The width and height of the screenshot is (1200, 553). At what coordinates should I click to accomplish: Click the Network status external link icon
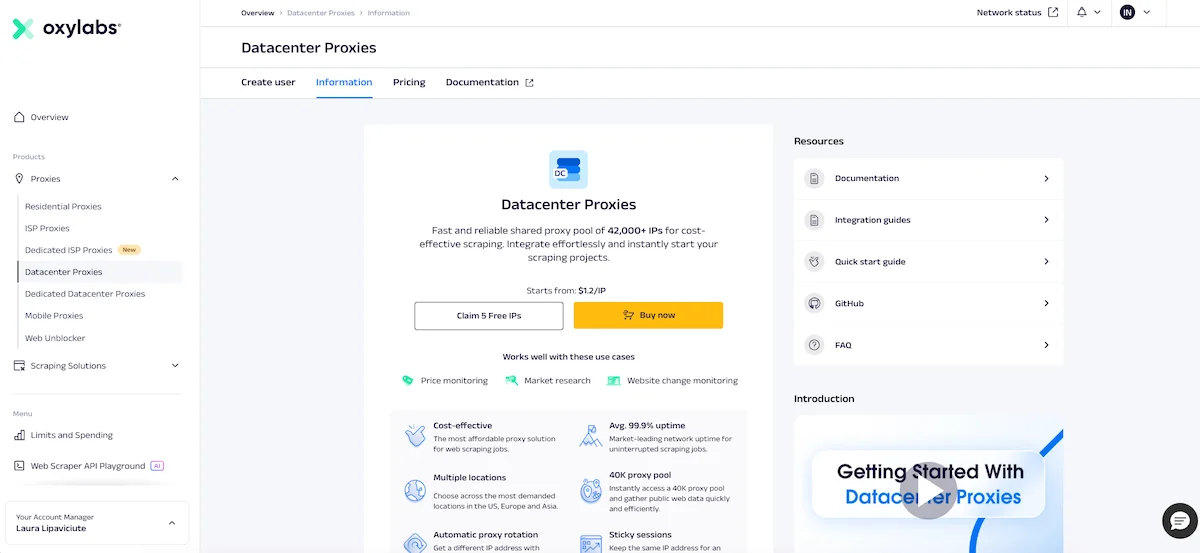point(1053,12)
